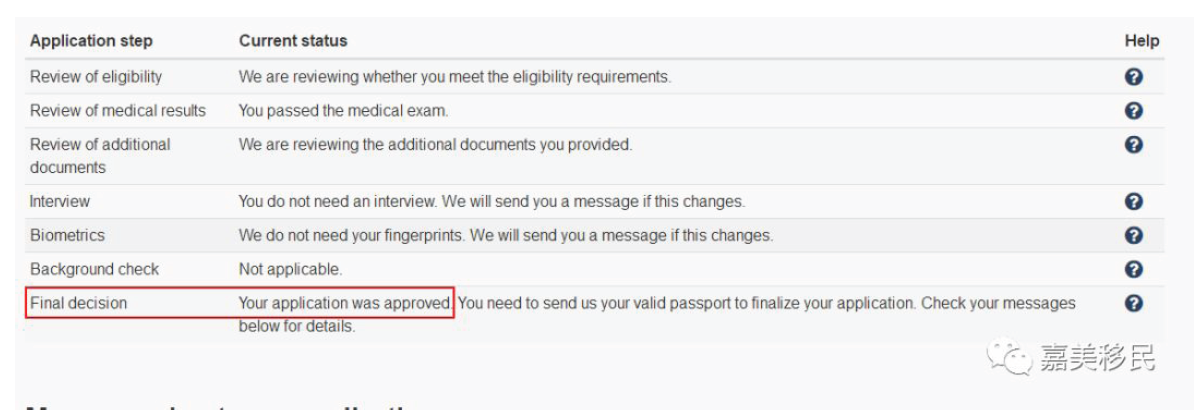This screenshot has width=1202, height=420.
Task: Select the Review of eligibility step label
Action: click(x=96, y=77)
